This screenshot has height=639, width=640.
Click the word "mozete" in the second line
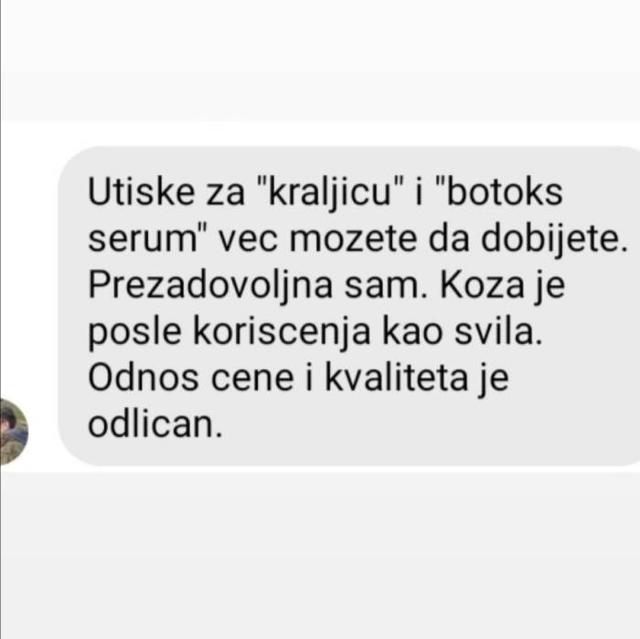pyautogui.click(x=353, y=239)
